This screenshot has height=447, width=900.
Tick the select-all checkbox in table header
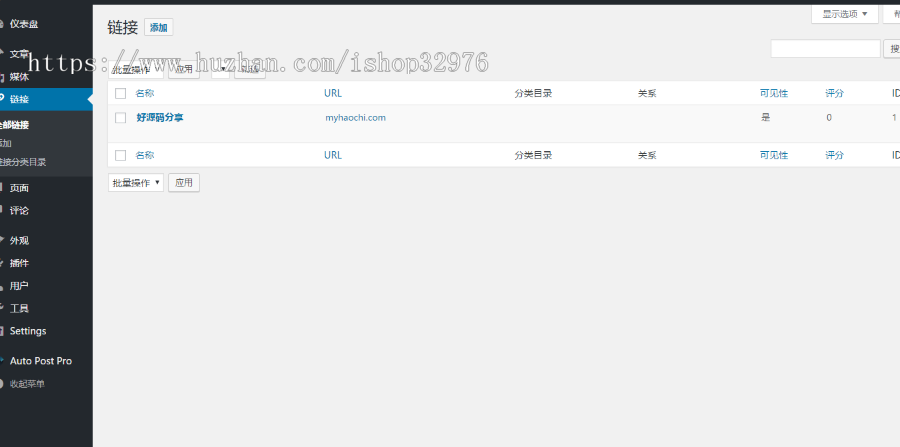tap(121, 94)
